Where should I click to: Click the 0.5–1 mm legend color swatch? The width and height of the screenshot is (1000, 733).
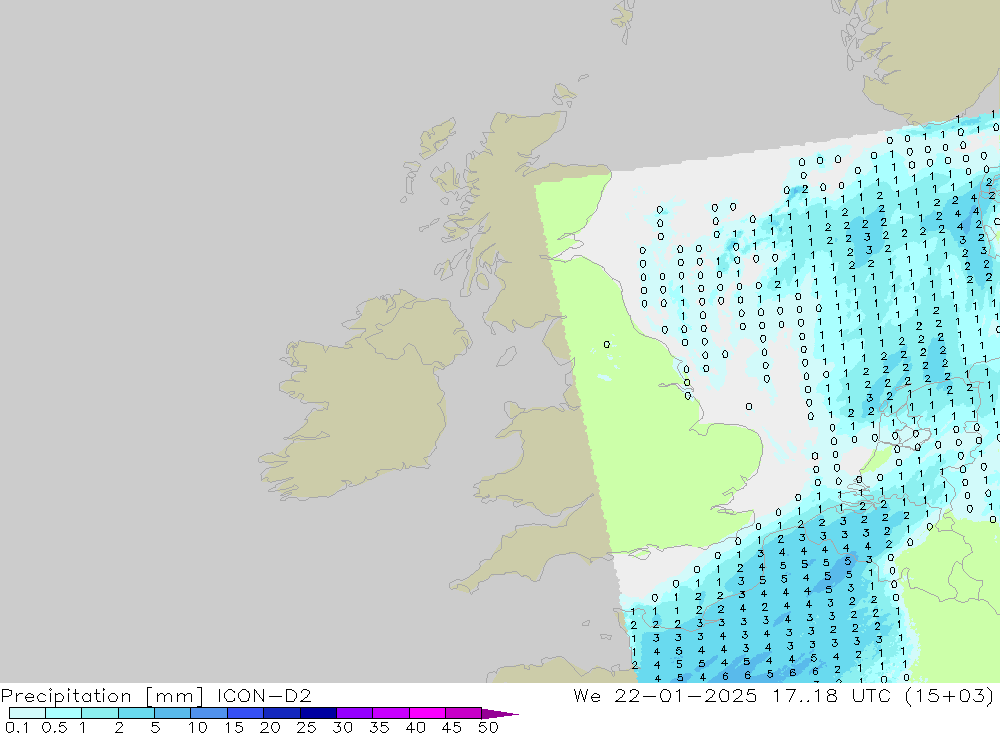(63, 713)
